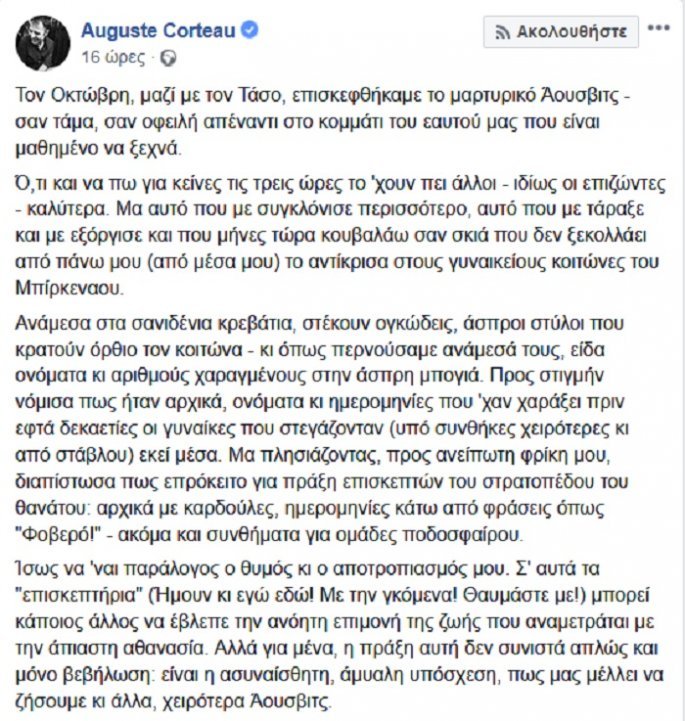This screenshot has height=721, width=685.
Task: Click the first paragraph starting 'Τον Οκτώβρη'
Action: [340, 118]
